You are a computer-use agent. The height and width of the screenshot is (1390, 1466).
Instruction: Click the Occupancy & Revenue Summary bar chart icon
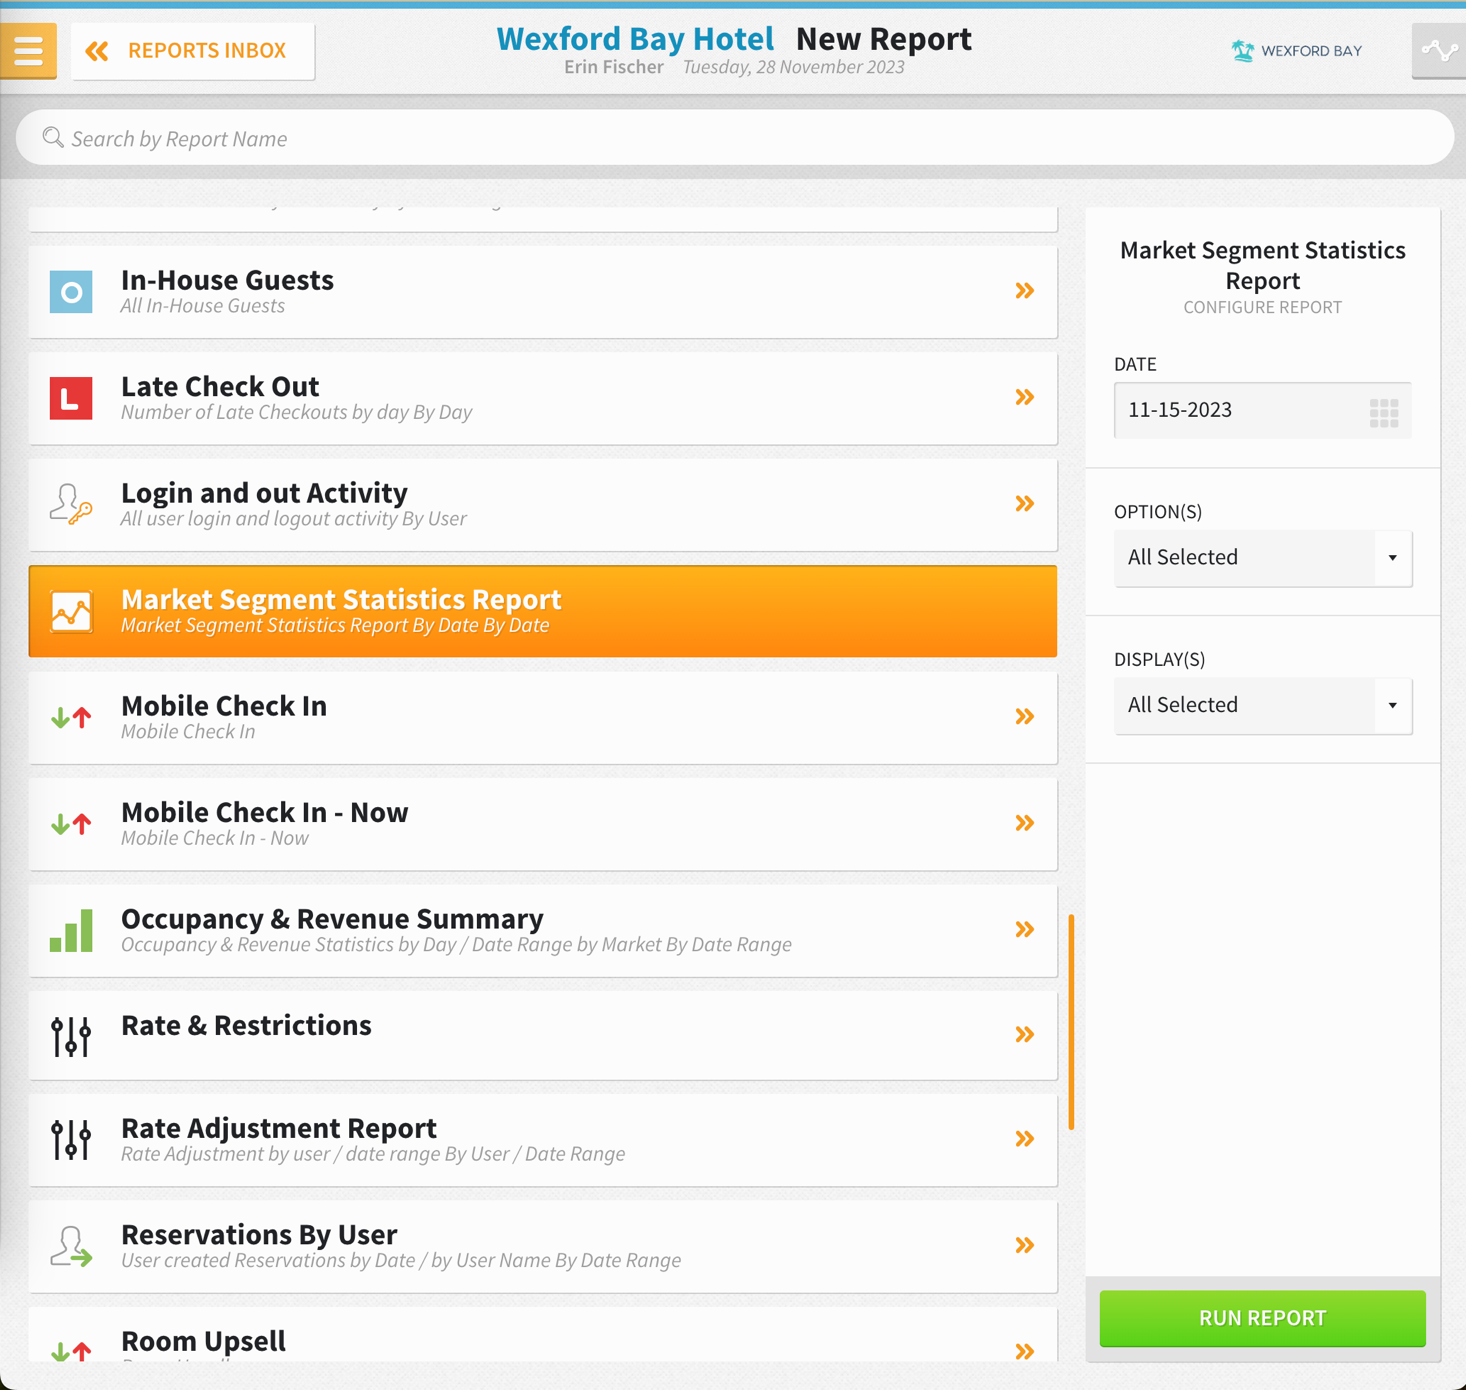[x=71, y=930]
